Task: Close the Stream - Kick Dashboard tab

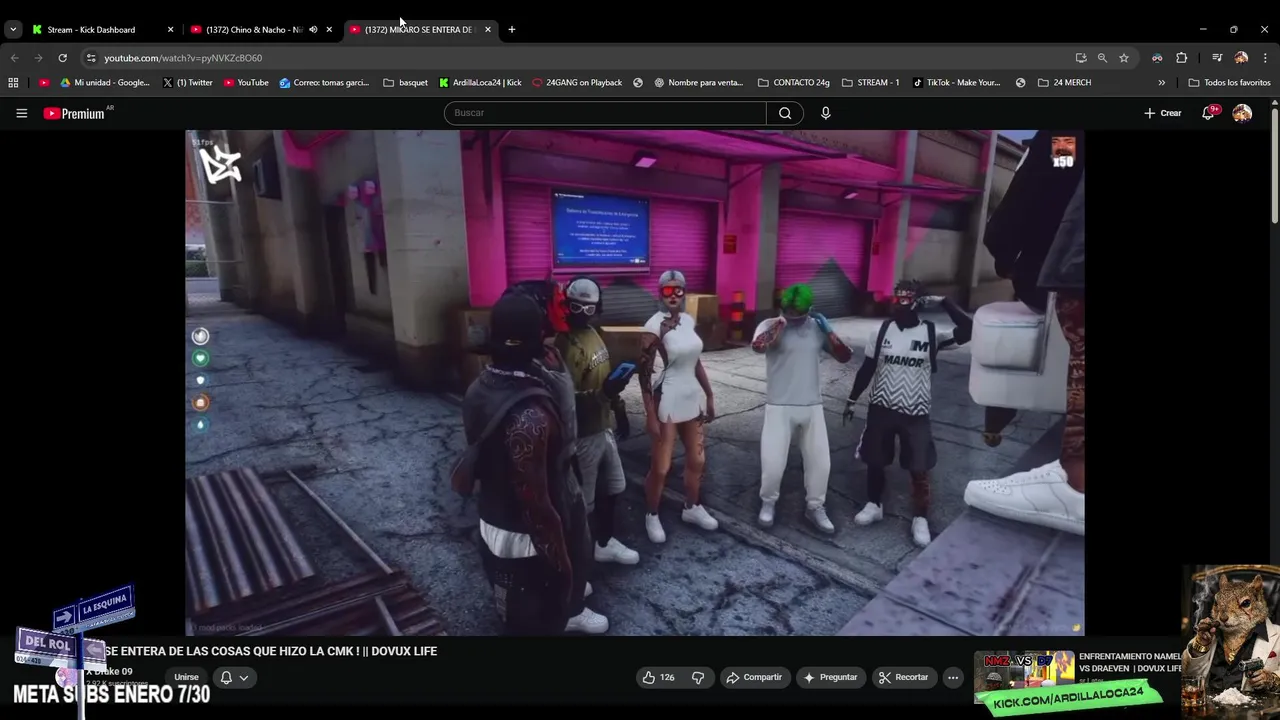Action: [x=170, y=29]
